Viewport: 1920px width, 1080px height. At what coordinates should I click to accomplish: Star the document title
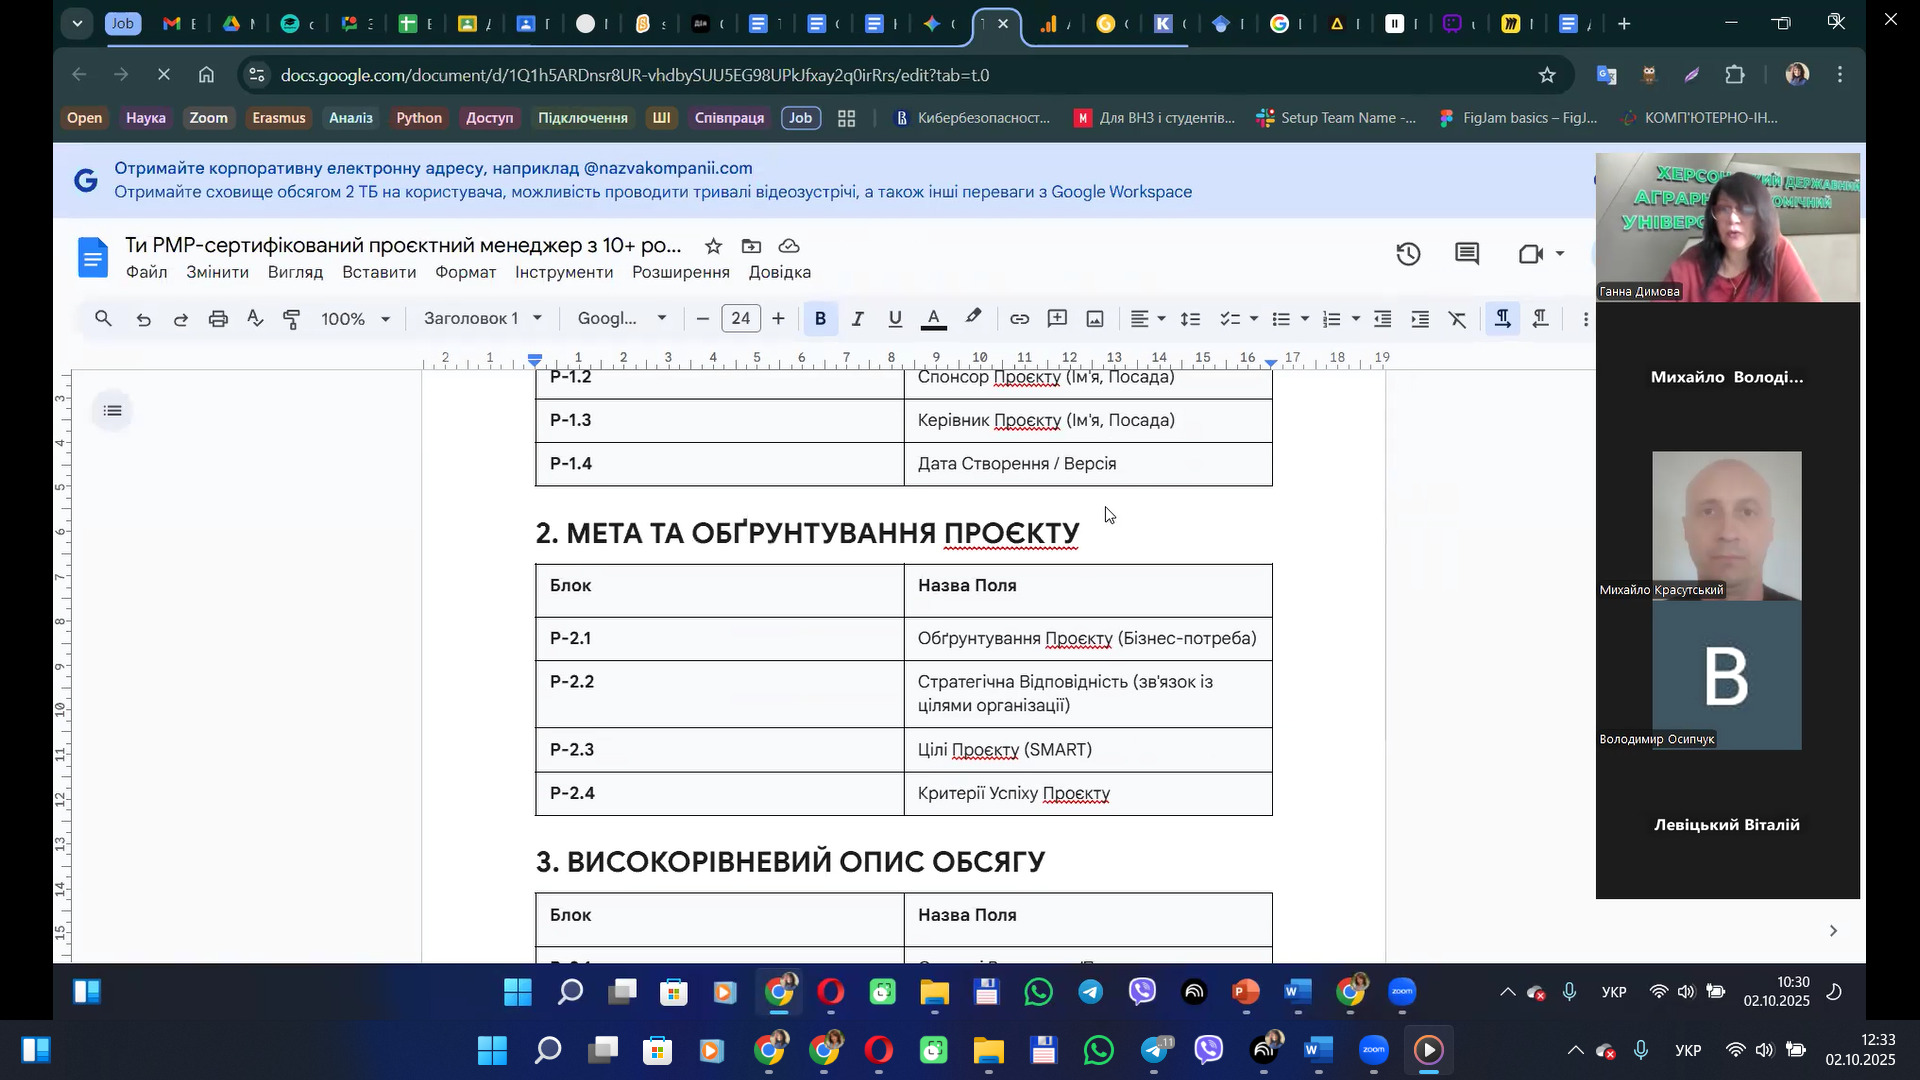(x=713, y=246)
